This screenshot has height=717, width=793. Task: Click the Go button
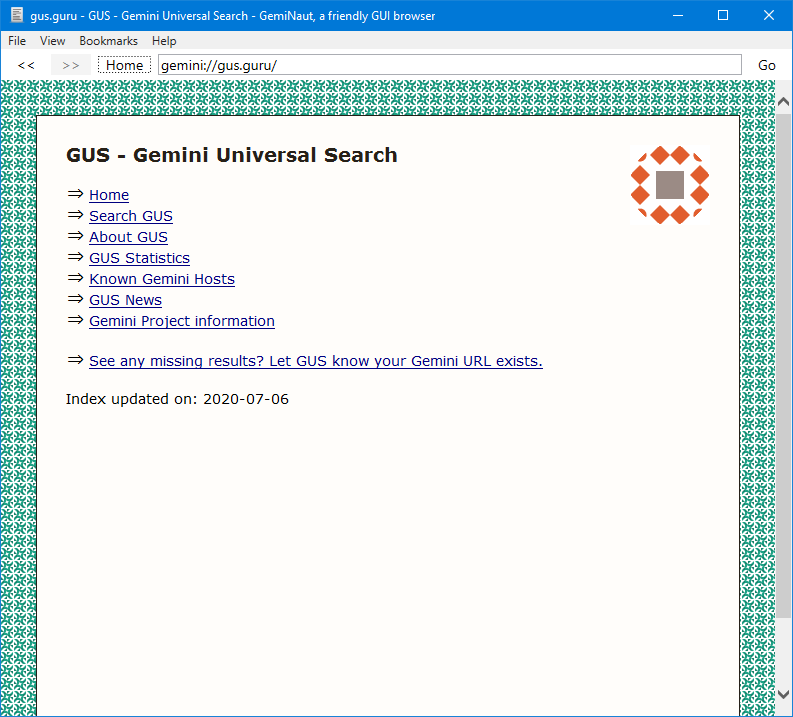(766, 65)
